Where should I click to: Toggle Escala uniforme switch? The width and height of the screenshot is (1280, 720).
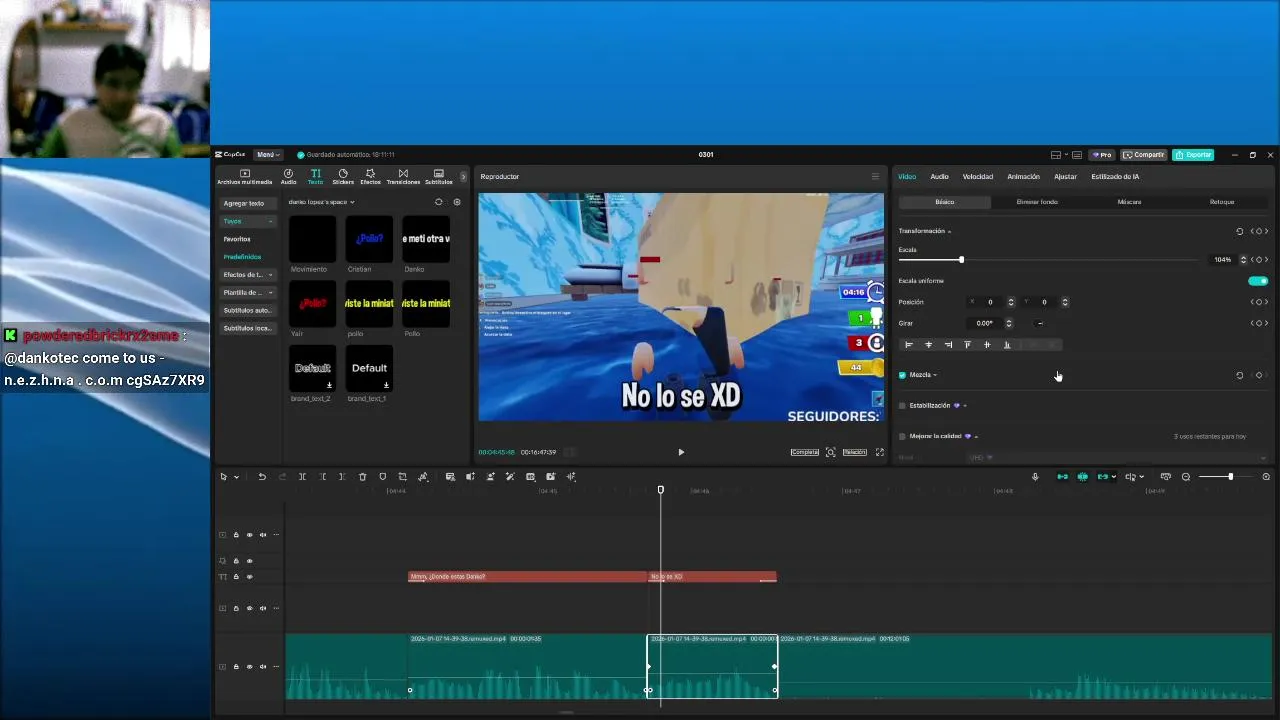(x=1258, y=281)
